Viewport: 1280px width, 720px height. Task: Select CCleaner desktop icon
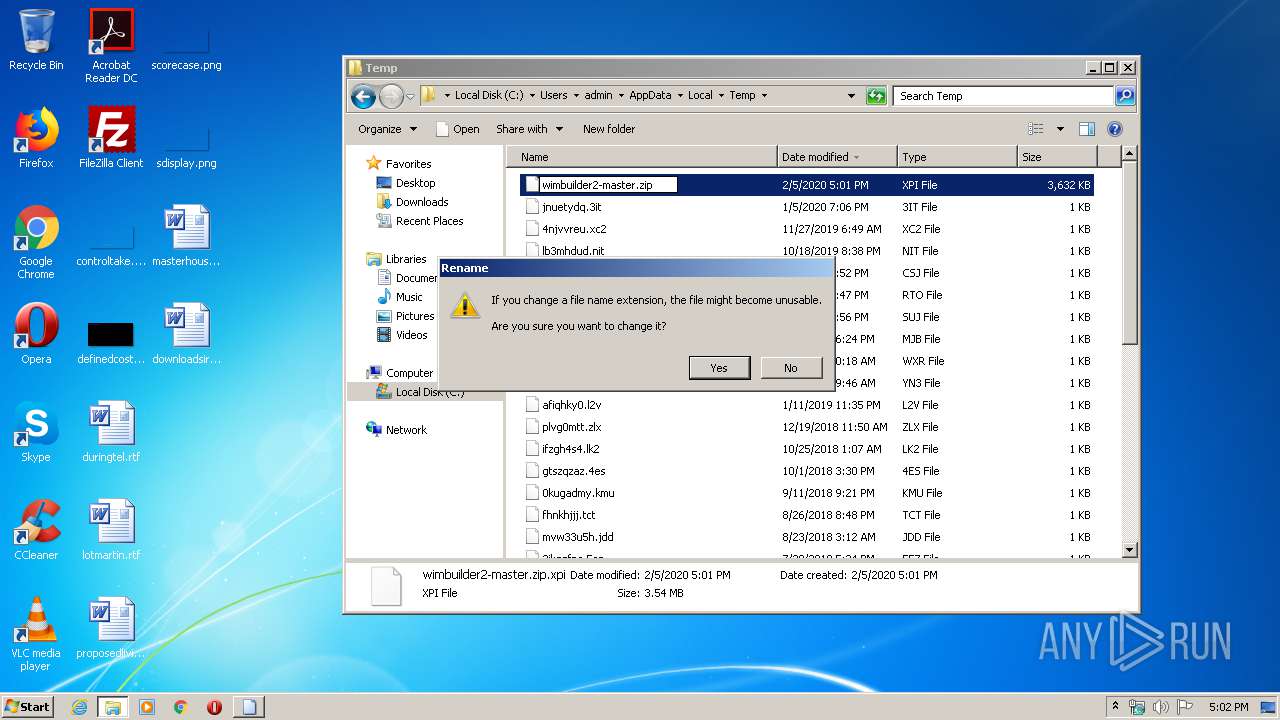click(36, 531)
